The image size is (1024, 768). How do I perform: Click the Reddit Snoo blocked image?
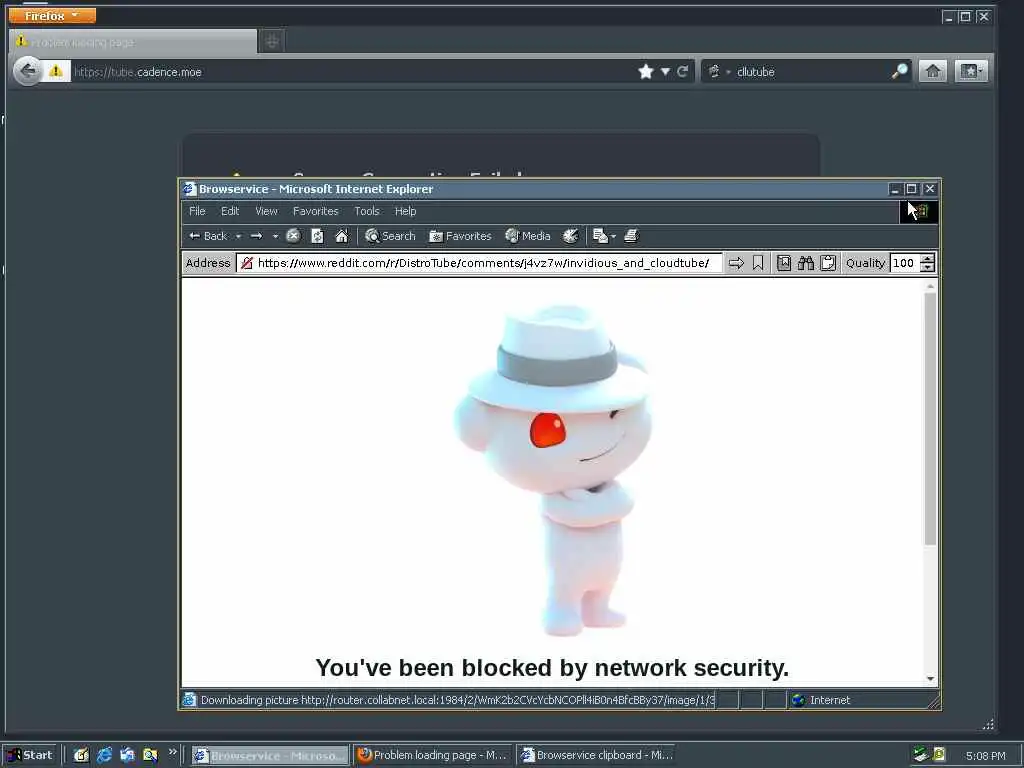pyautogui.click(x=552, y=470)
